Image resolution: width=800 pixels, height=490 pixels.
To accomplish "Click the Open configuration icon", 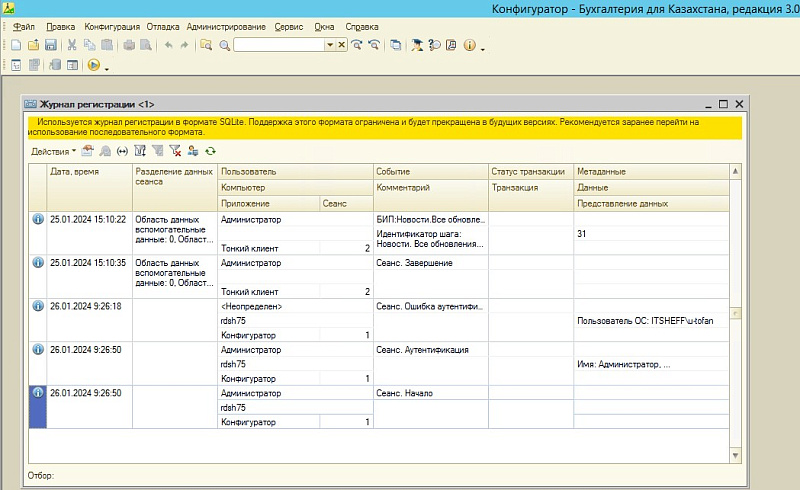I will [15, 66].
